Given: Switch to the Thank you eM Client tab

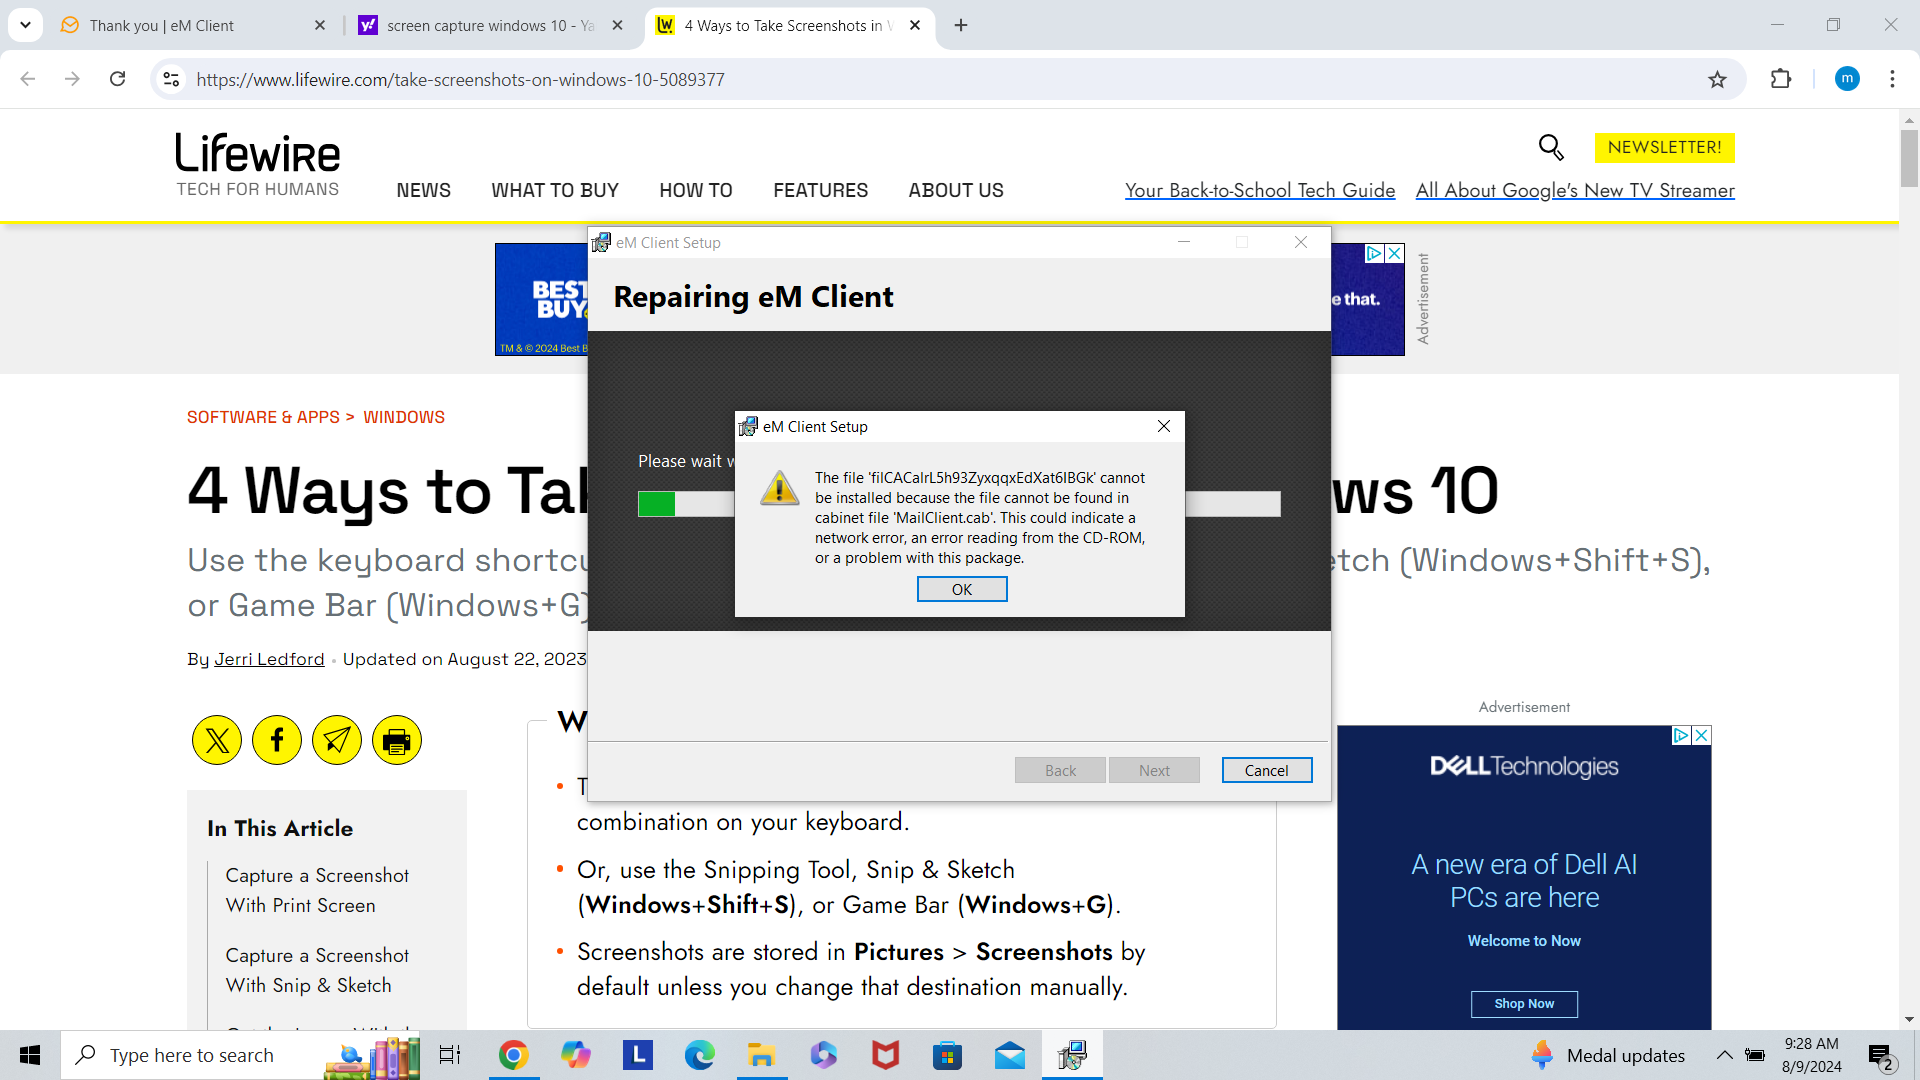Looking at the screenshot, I should (x=192, y=25).
